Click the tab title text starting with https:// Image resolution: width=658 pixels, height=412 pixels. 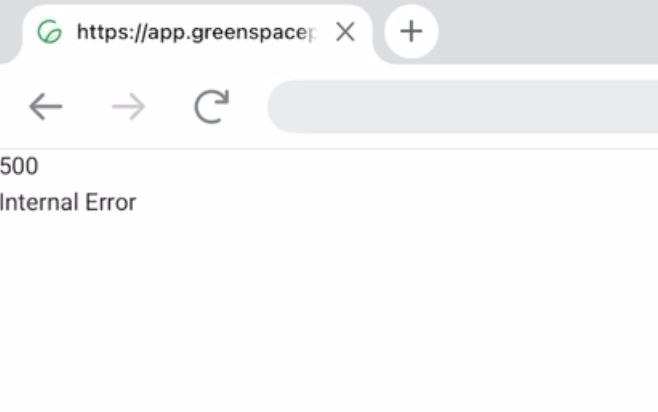point(195,32)
